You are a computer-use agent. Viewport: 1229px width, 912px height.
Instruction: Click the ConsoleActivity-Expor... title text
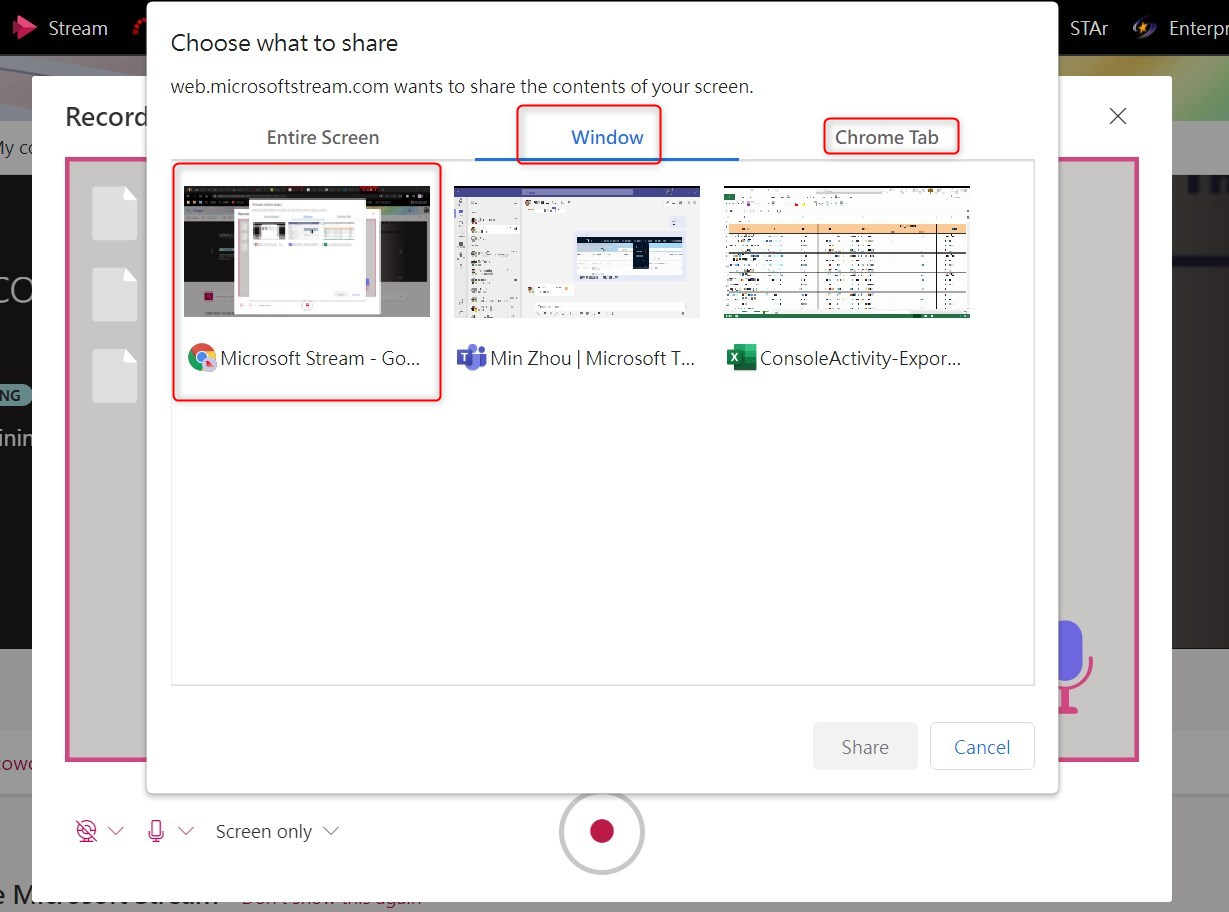click(x=860, y=358)
